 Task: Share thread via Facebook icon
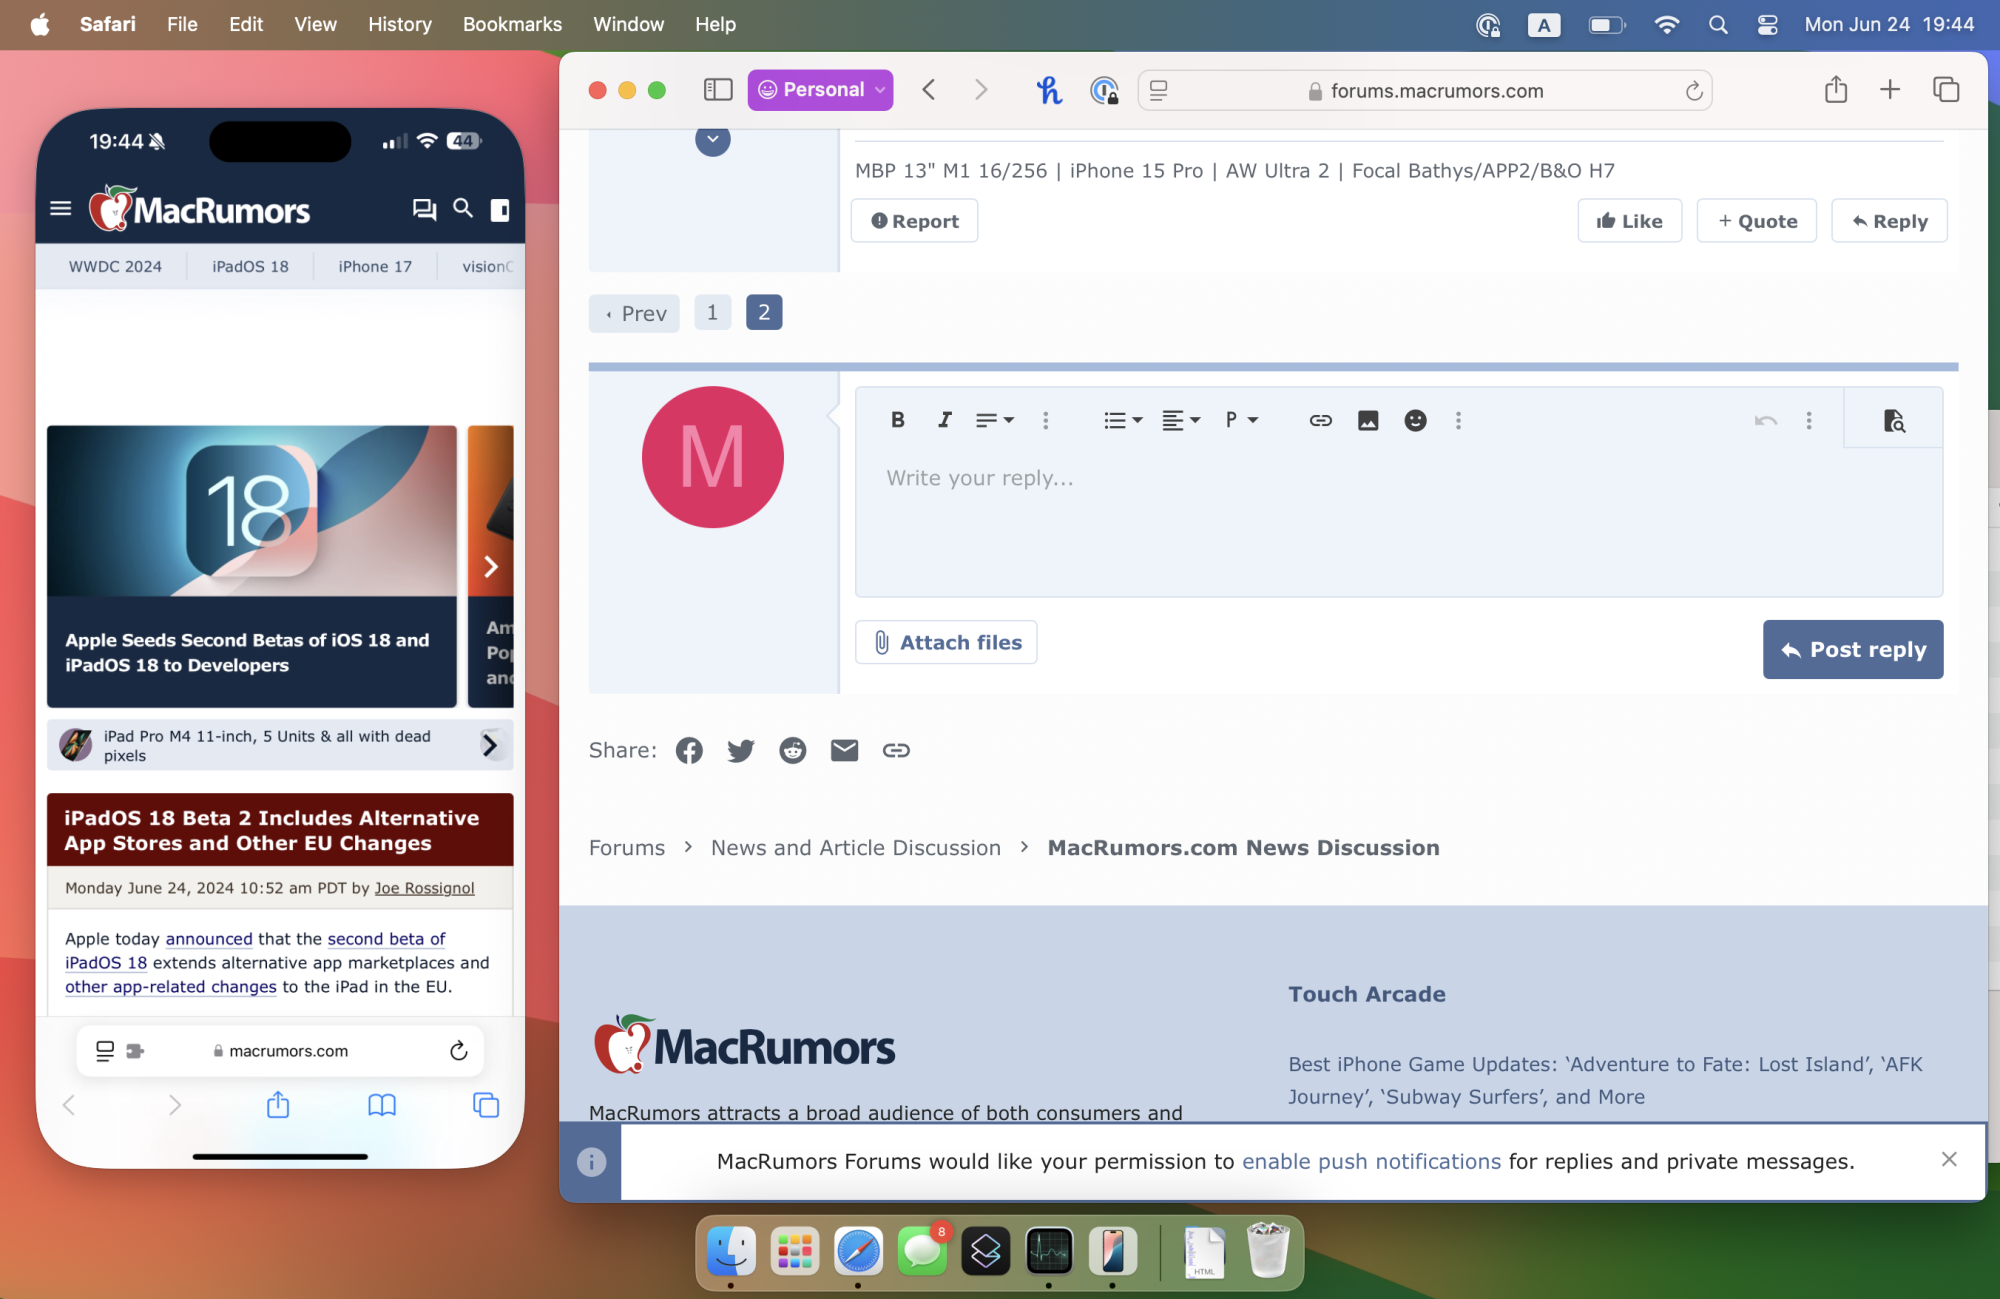click(x=688, y=750)
